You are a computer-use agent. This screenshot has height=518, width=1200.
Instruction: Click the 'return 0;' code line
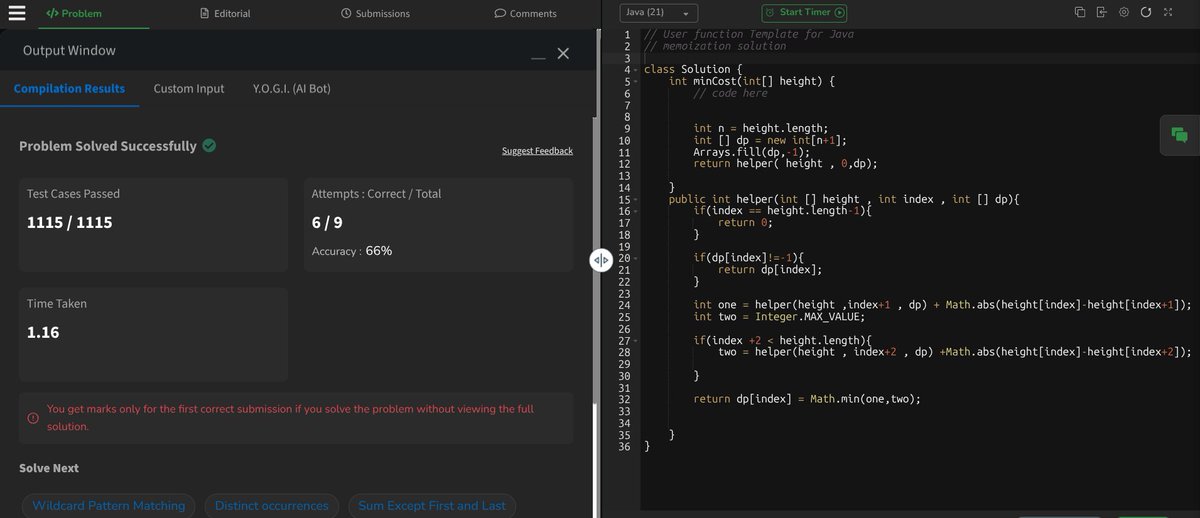coord(746,223)
